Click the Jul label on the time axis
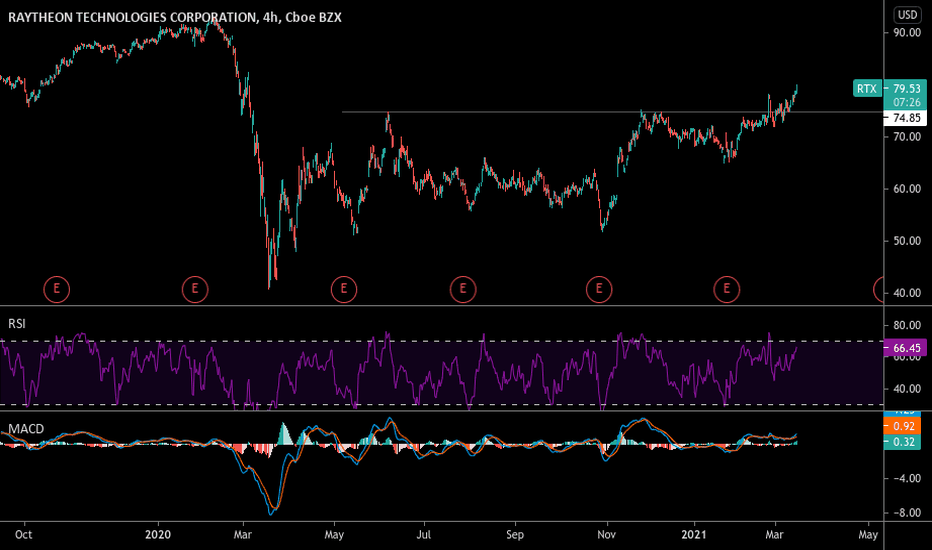Image resolution: width=932 pixels, height=550 pixels. pos(423,534)
